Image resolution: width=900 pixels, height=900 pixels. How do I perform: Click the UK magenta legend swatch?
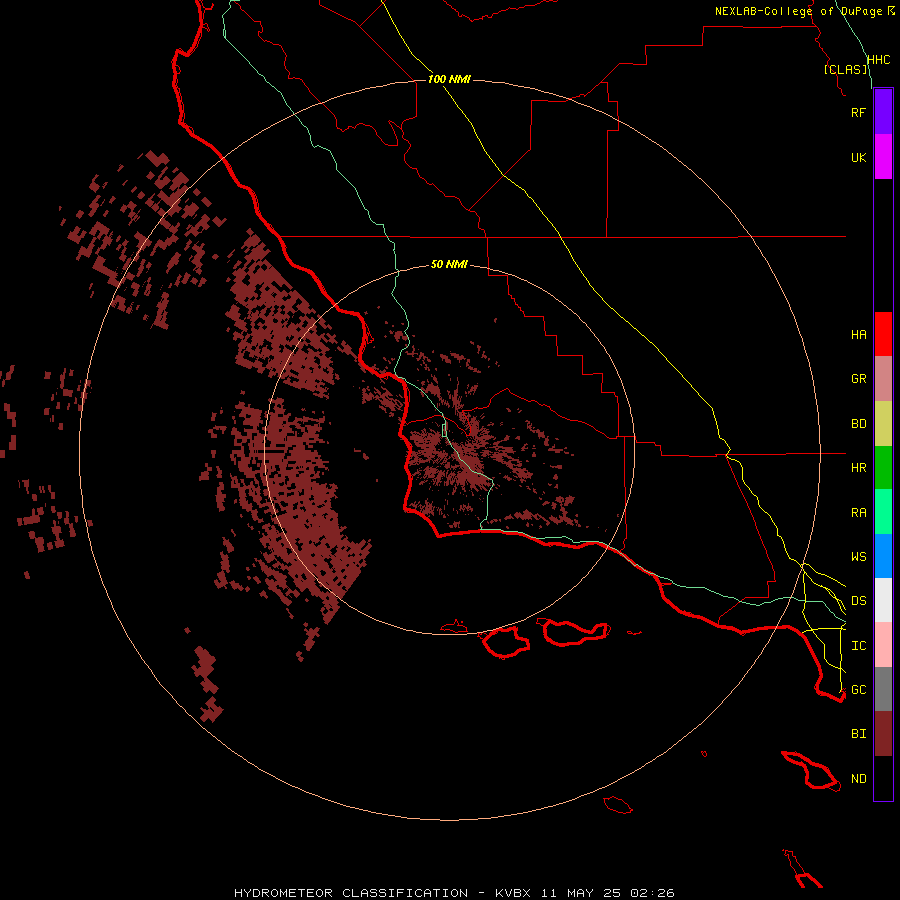[x=883, y=157]
